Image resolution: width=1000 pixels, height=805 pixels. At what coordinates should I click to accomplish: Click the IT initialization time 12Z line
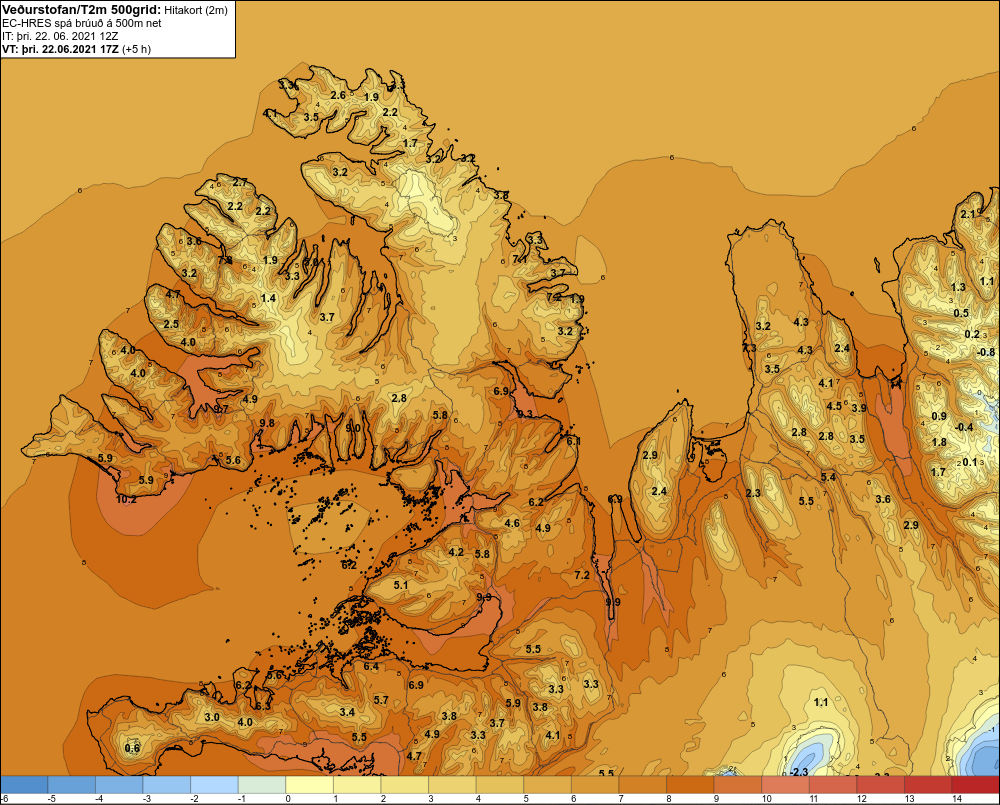coord(60,36)
